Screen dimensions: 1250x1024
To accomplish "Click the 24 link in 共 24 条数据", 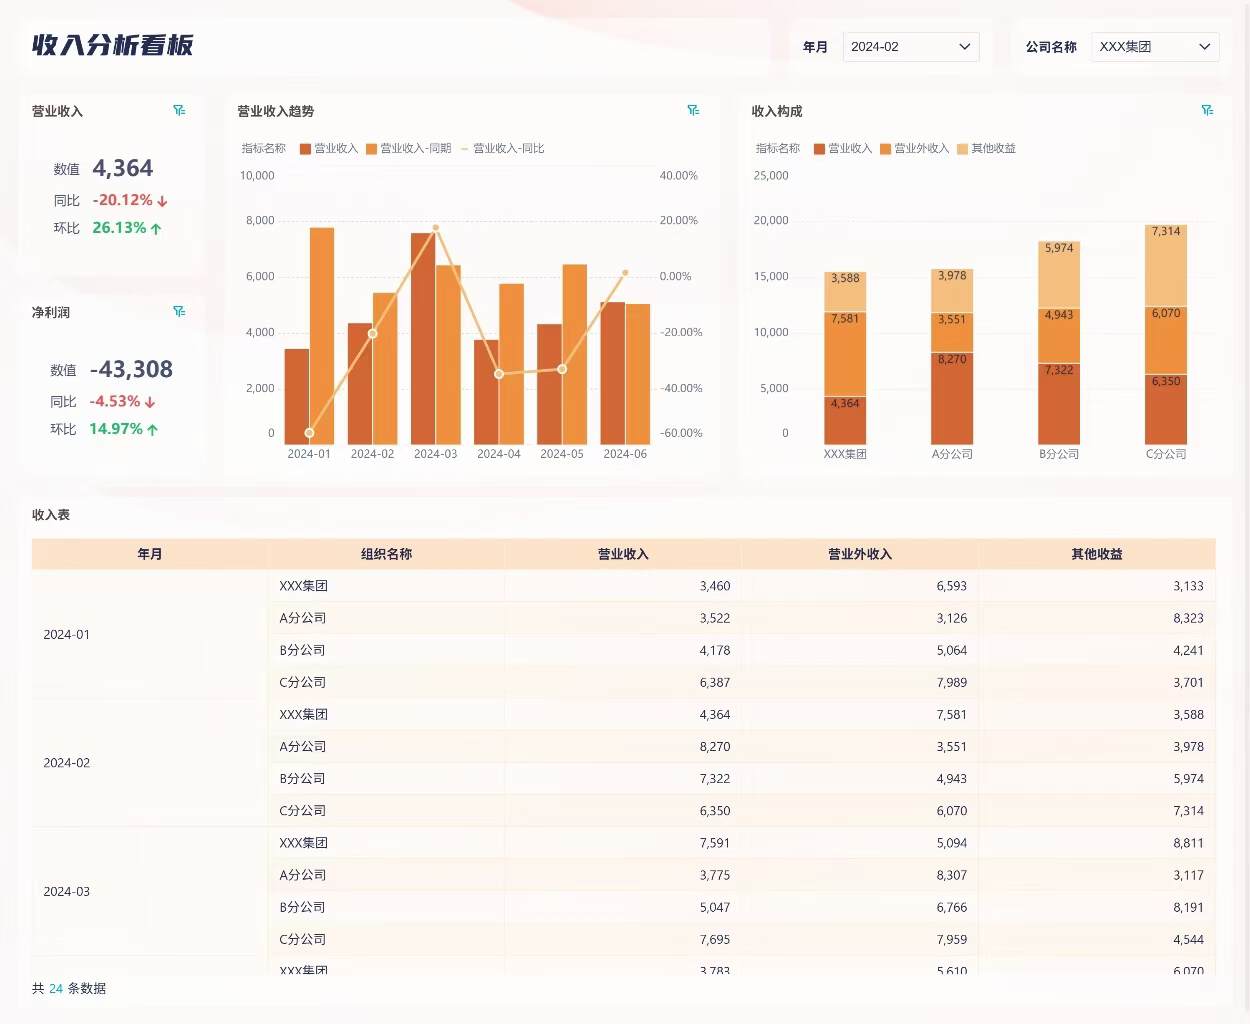I will click(56, 988).
